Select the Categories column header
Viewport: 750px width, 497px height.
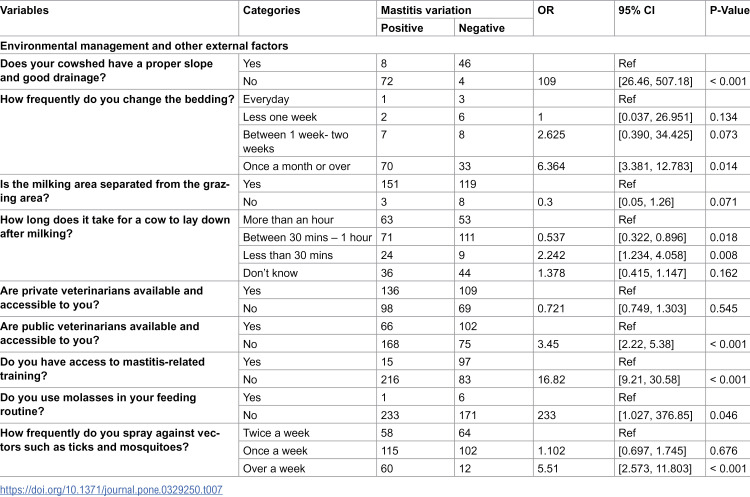click(x=271, y=10)
